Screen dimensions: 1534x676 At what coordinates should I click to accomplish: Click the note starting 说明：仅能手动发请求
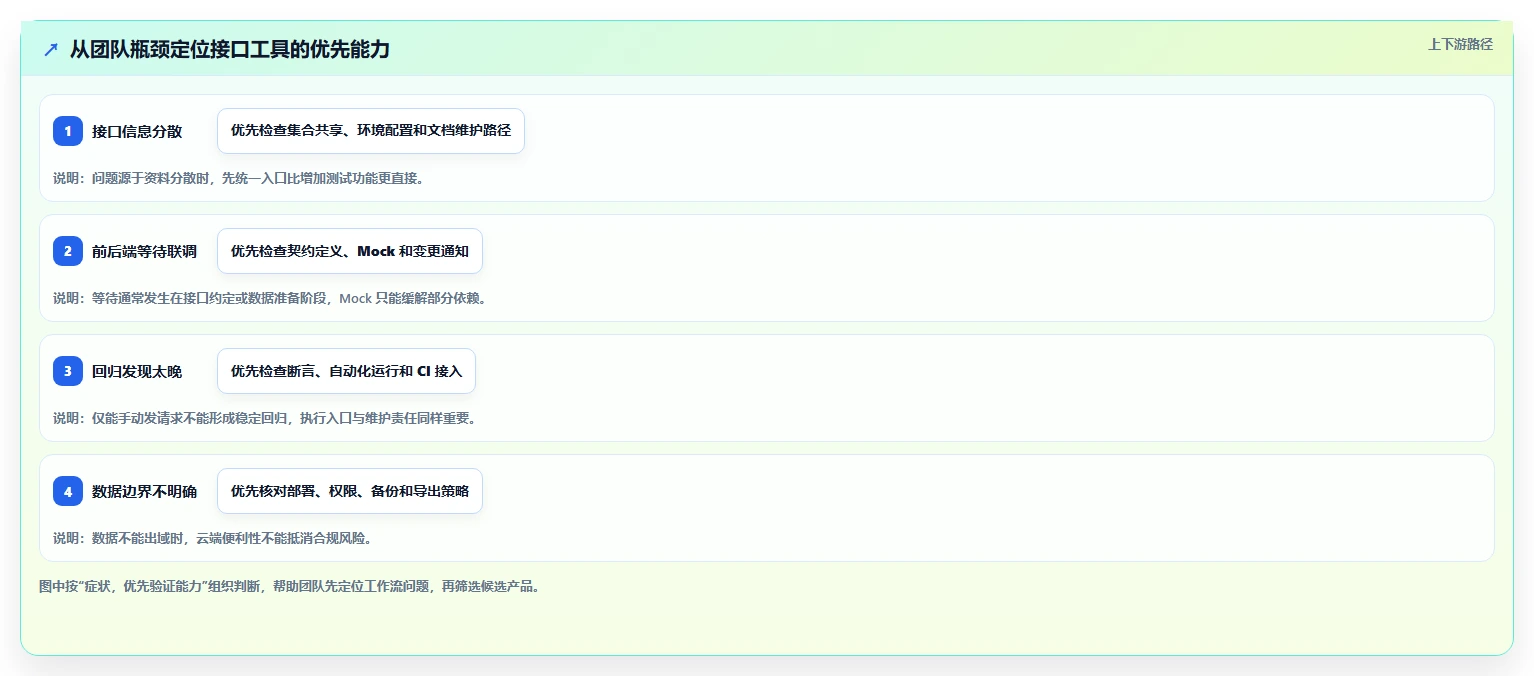[265, 418]
